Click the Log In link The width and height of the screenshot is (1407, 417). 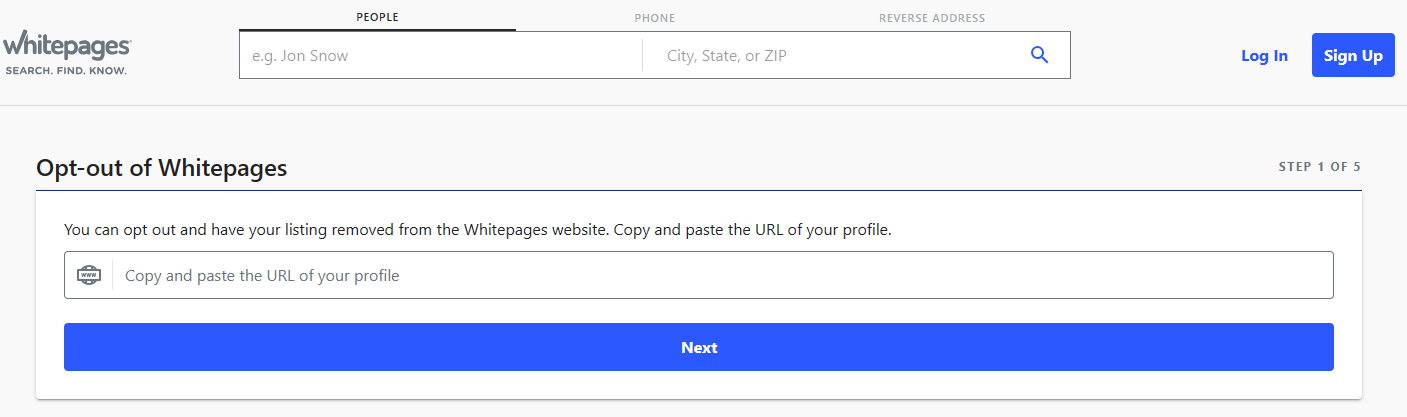[1264, 56]
